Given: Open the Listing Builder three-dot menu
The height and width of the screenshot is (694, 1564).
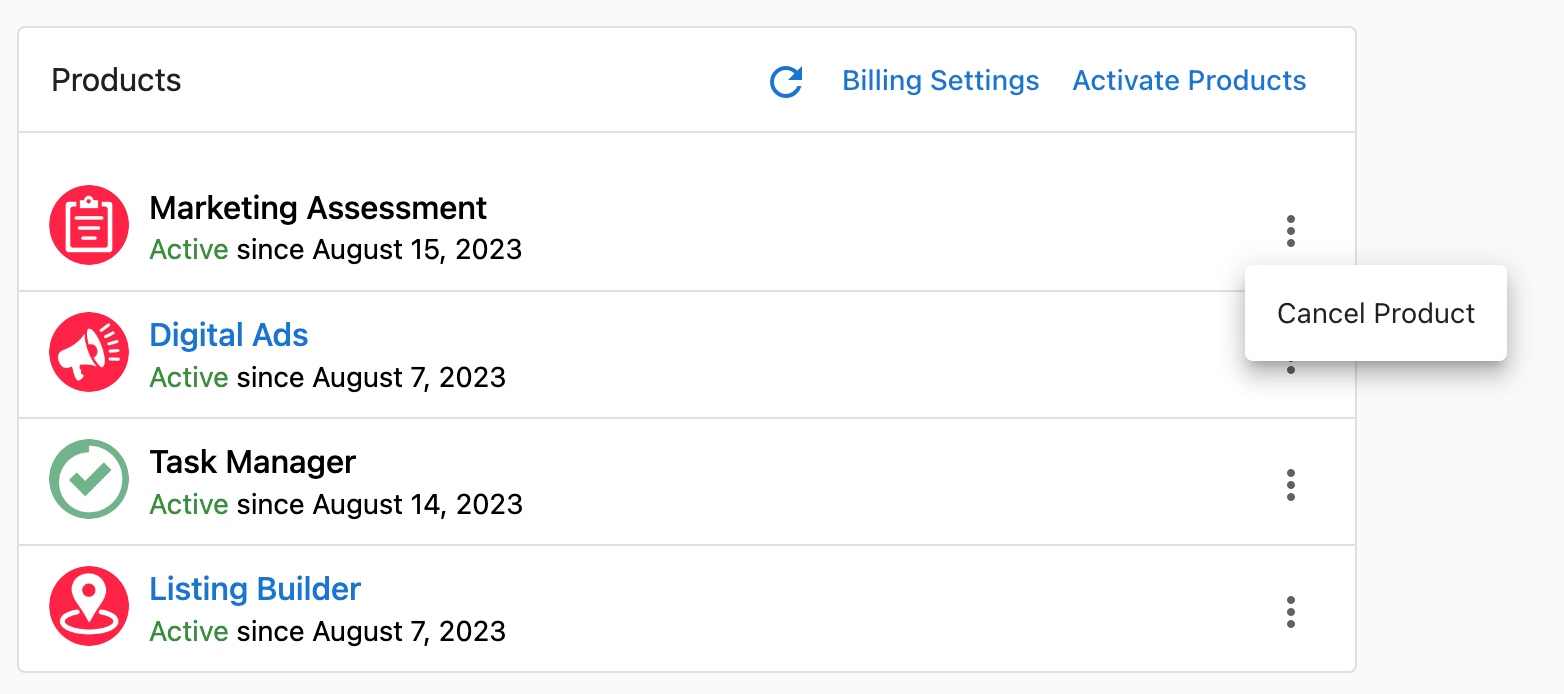Looking at the screenshot, I should pyautogui.click(x=1291, y=612).
